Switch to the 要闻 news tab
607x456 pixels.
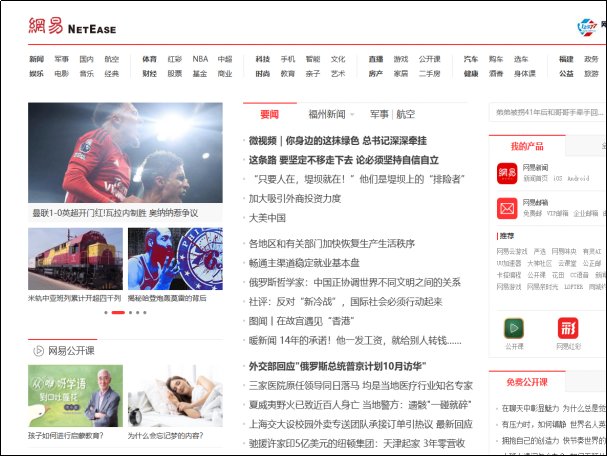point(269,114)
